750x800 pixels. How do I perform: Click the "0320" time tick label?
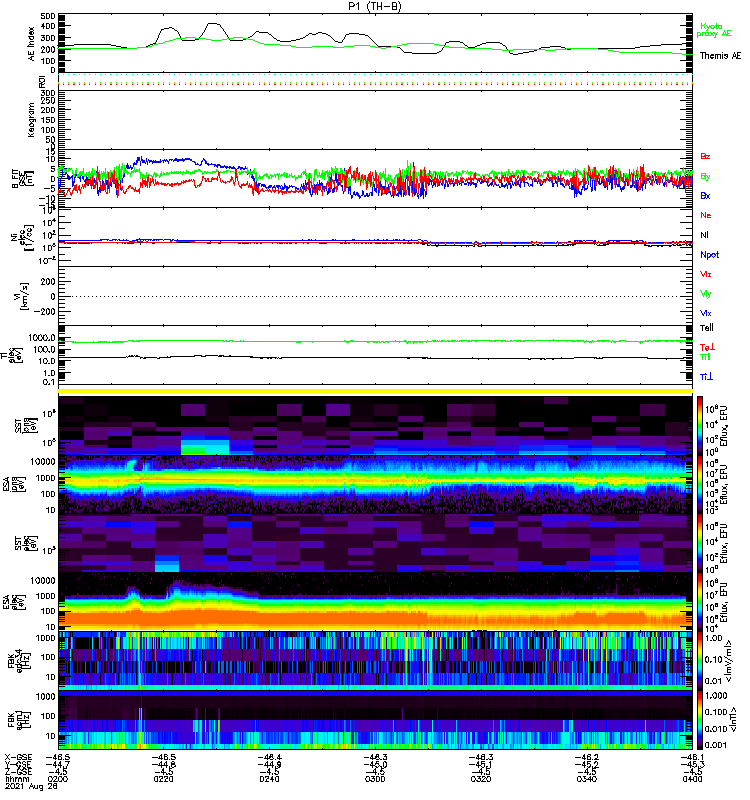[x=481, y=780]
